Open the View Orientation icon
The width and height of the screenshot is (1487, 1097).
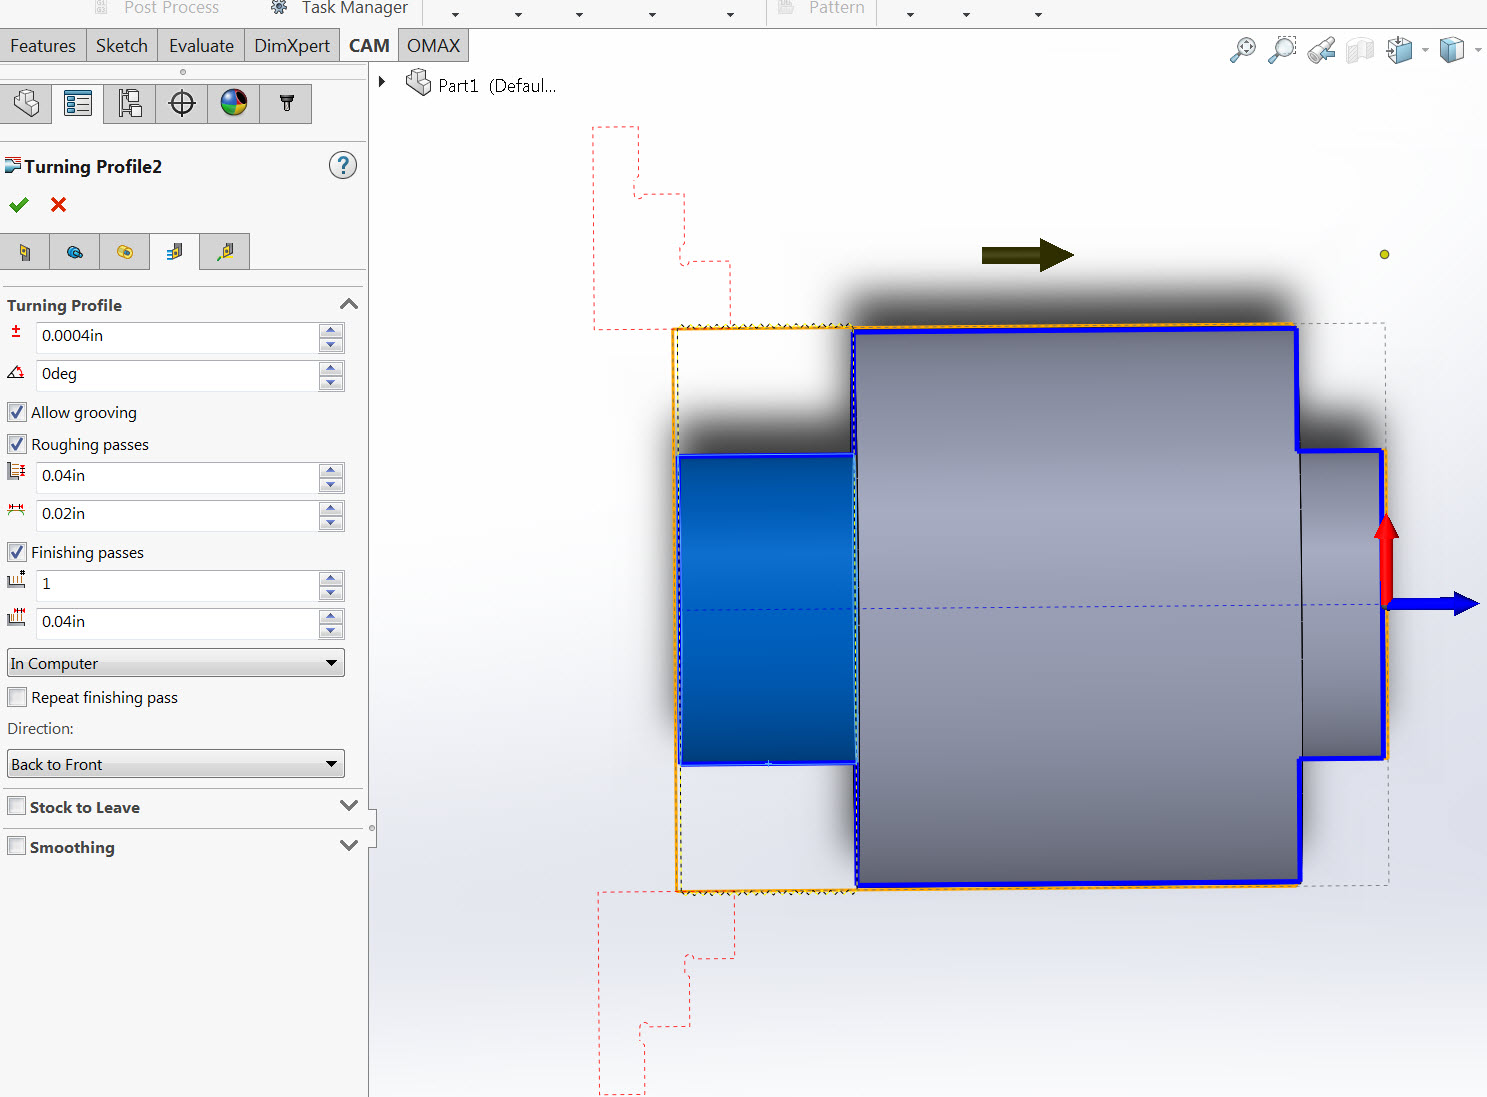point(1400,50)
